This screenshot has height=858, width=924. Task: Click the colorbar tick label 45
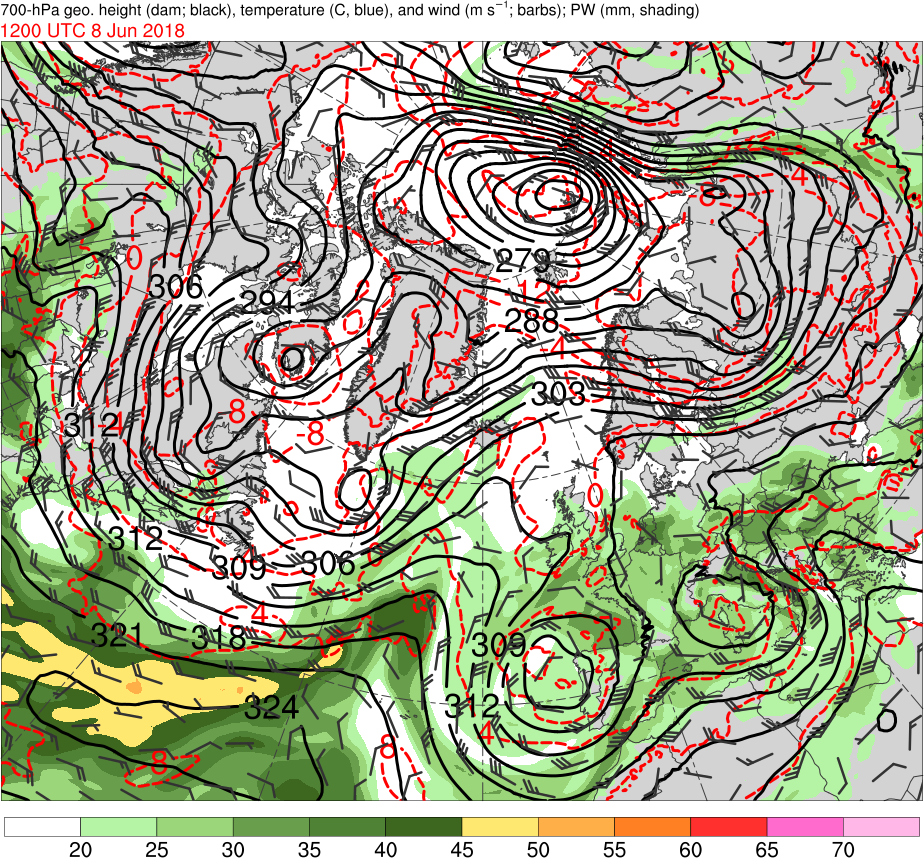coord(461,849)
